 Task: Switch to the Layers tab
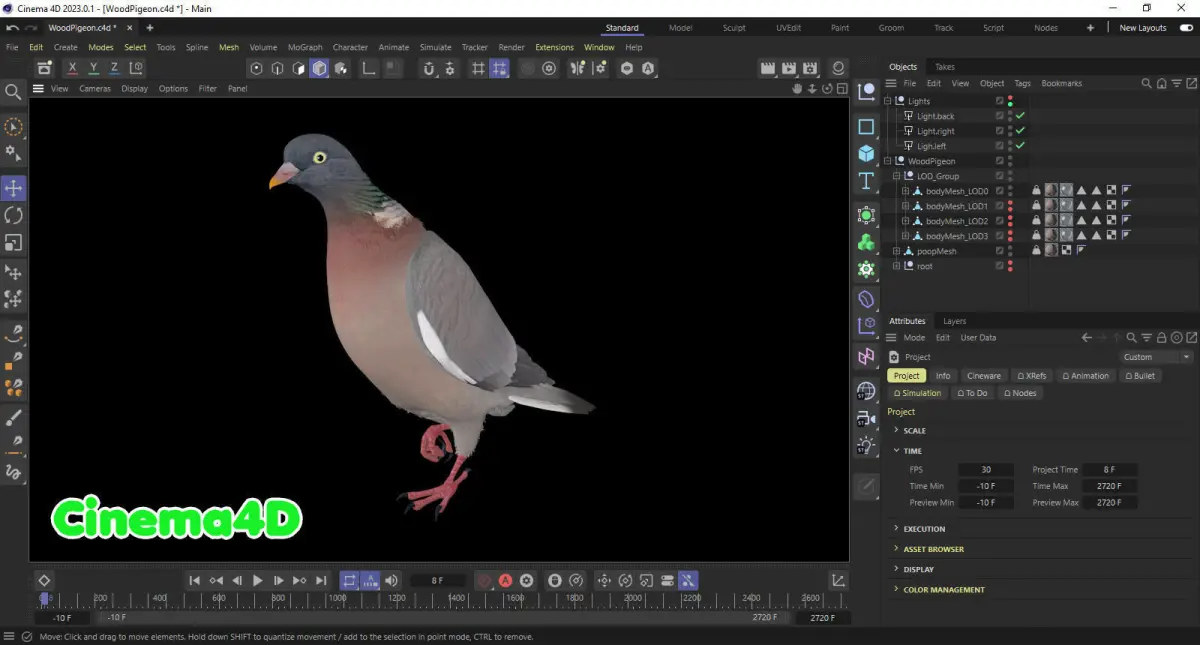(954, 321)
